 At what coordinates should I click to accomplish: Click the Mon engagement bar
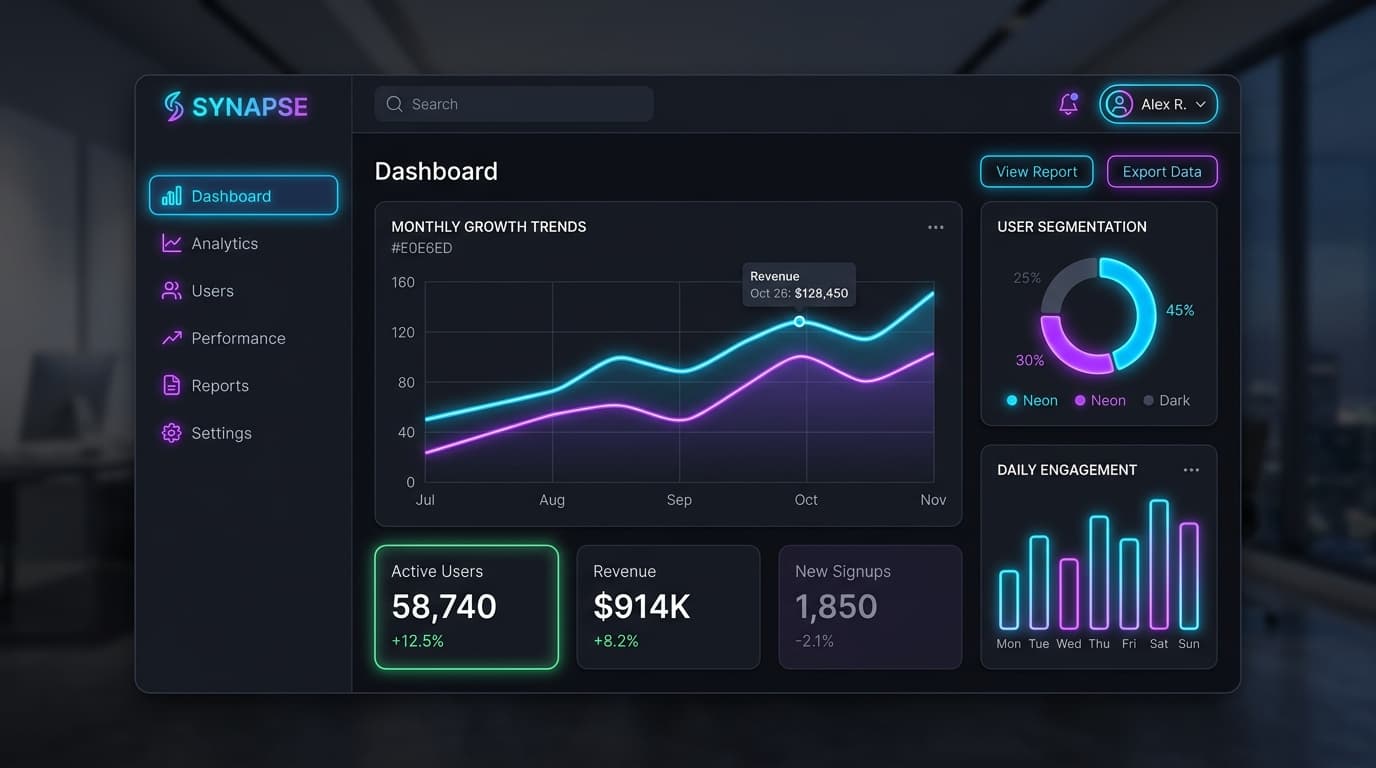pos(1009,600)
